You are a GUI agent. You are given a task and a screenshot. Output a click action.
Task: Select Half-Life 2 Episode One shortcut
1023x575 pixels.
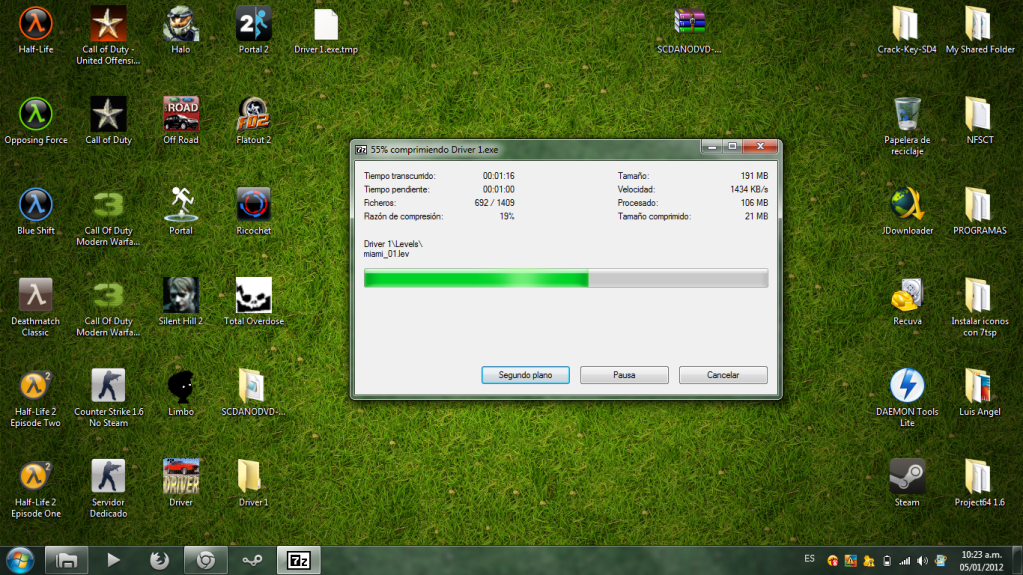pyautogui.click(x=35, y=489)
